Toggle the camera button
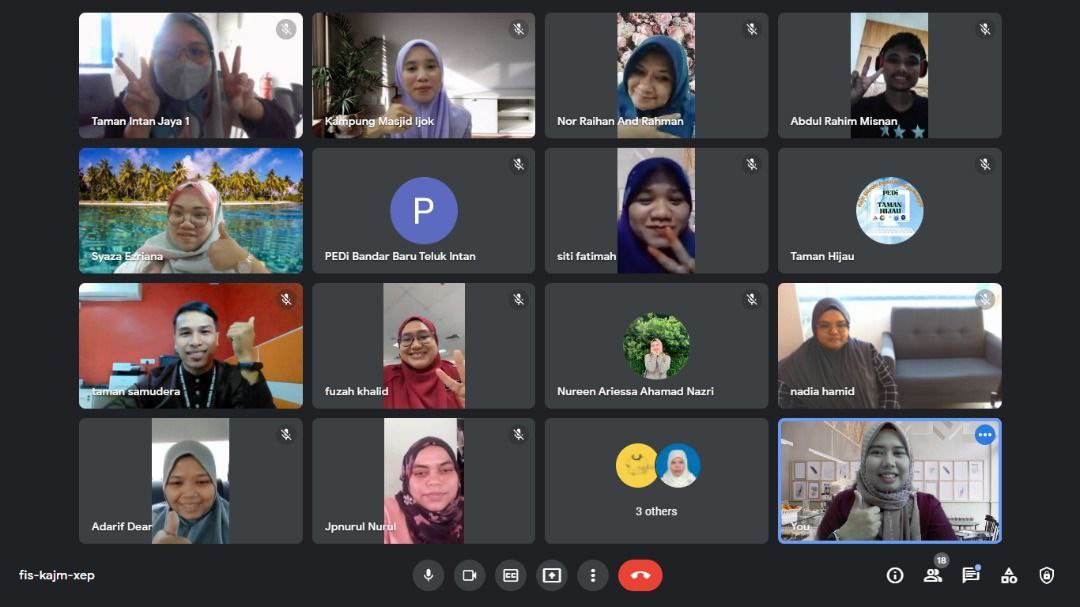1080x607 pixels. coord(469,575)
